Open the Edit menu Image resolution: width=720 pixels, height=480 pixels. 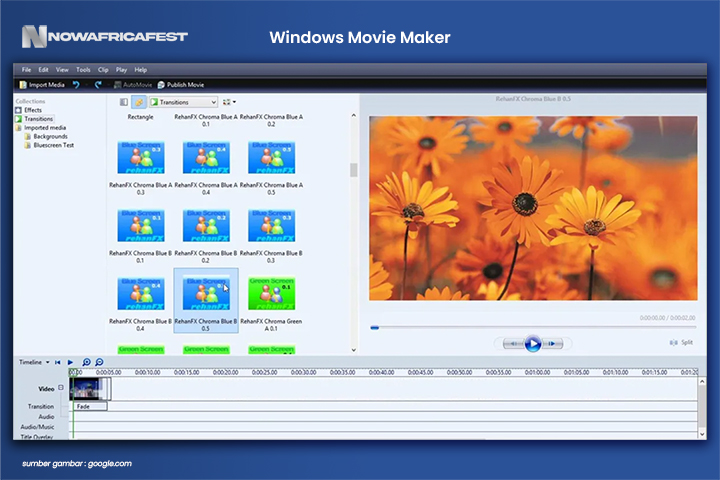point(43,70)
